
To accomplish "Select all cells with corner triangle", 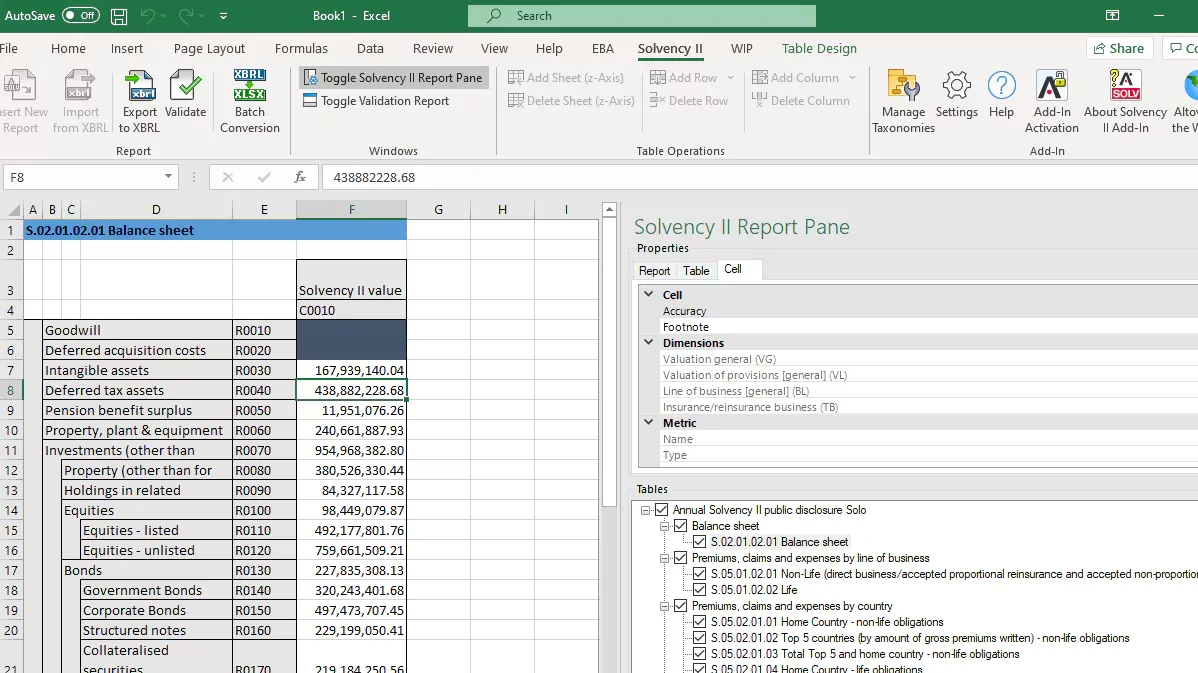I will point(14,209).
